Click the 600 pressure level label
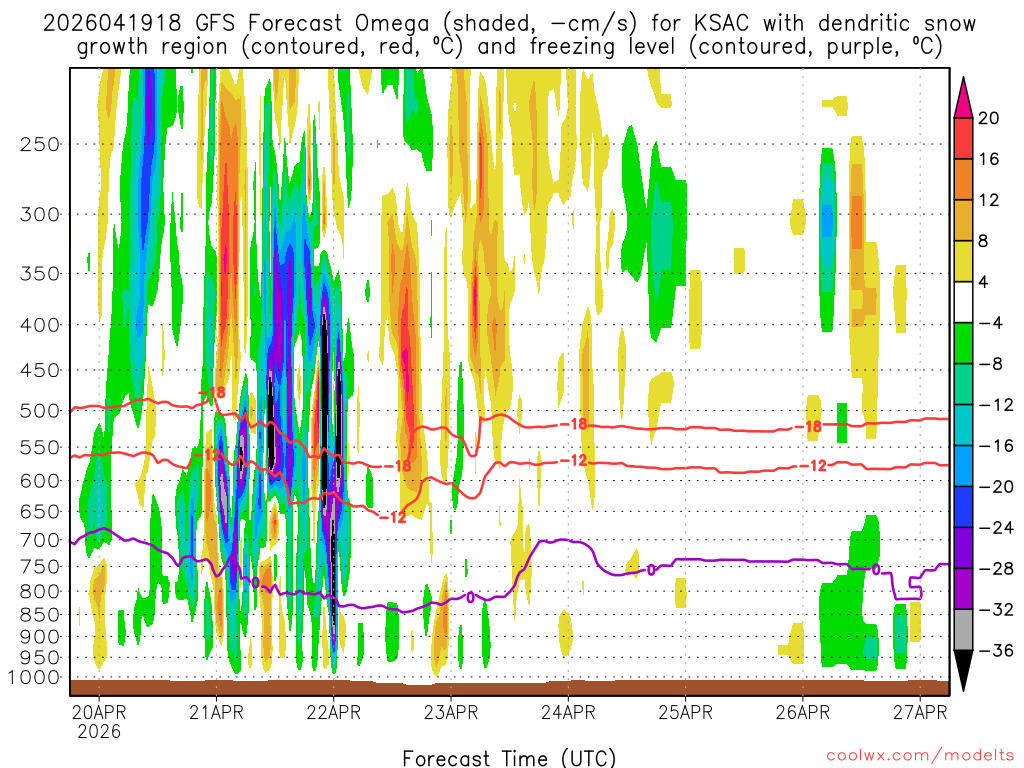 pyautogui.click(x=40, y=481)
